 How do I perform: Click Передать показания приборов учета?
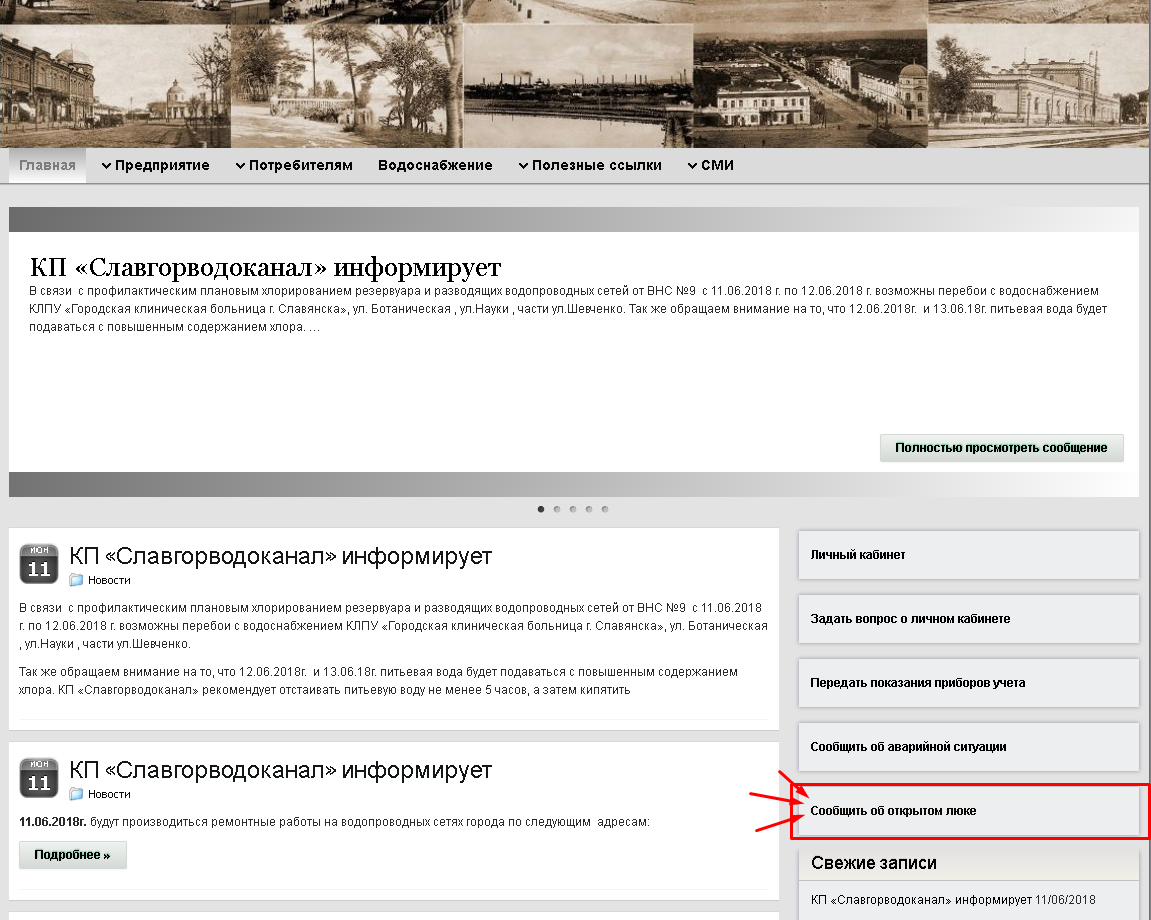click(x=968, y=683)
